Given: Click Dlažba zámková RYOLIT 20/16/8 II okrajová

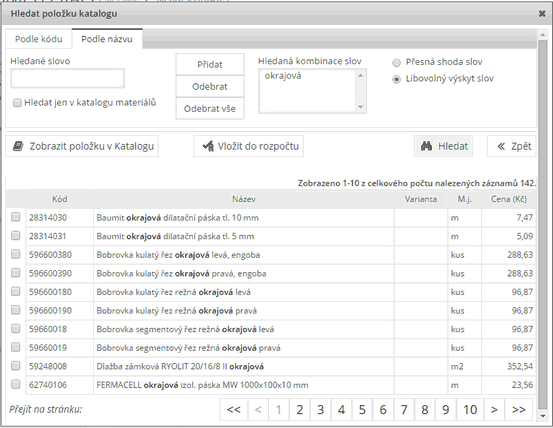Looking at the screenshot, I should click(x=180, y=367).
